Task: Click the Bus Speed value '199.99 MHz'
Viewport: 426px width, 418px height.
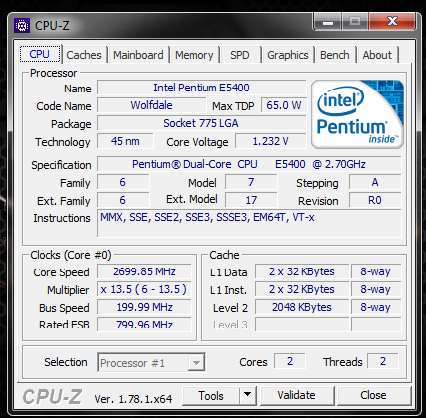Action: tap(144, 307)
